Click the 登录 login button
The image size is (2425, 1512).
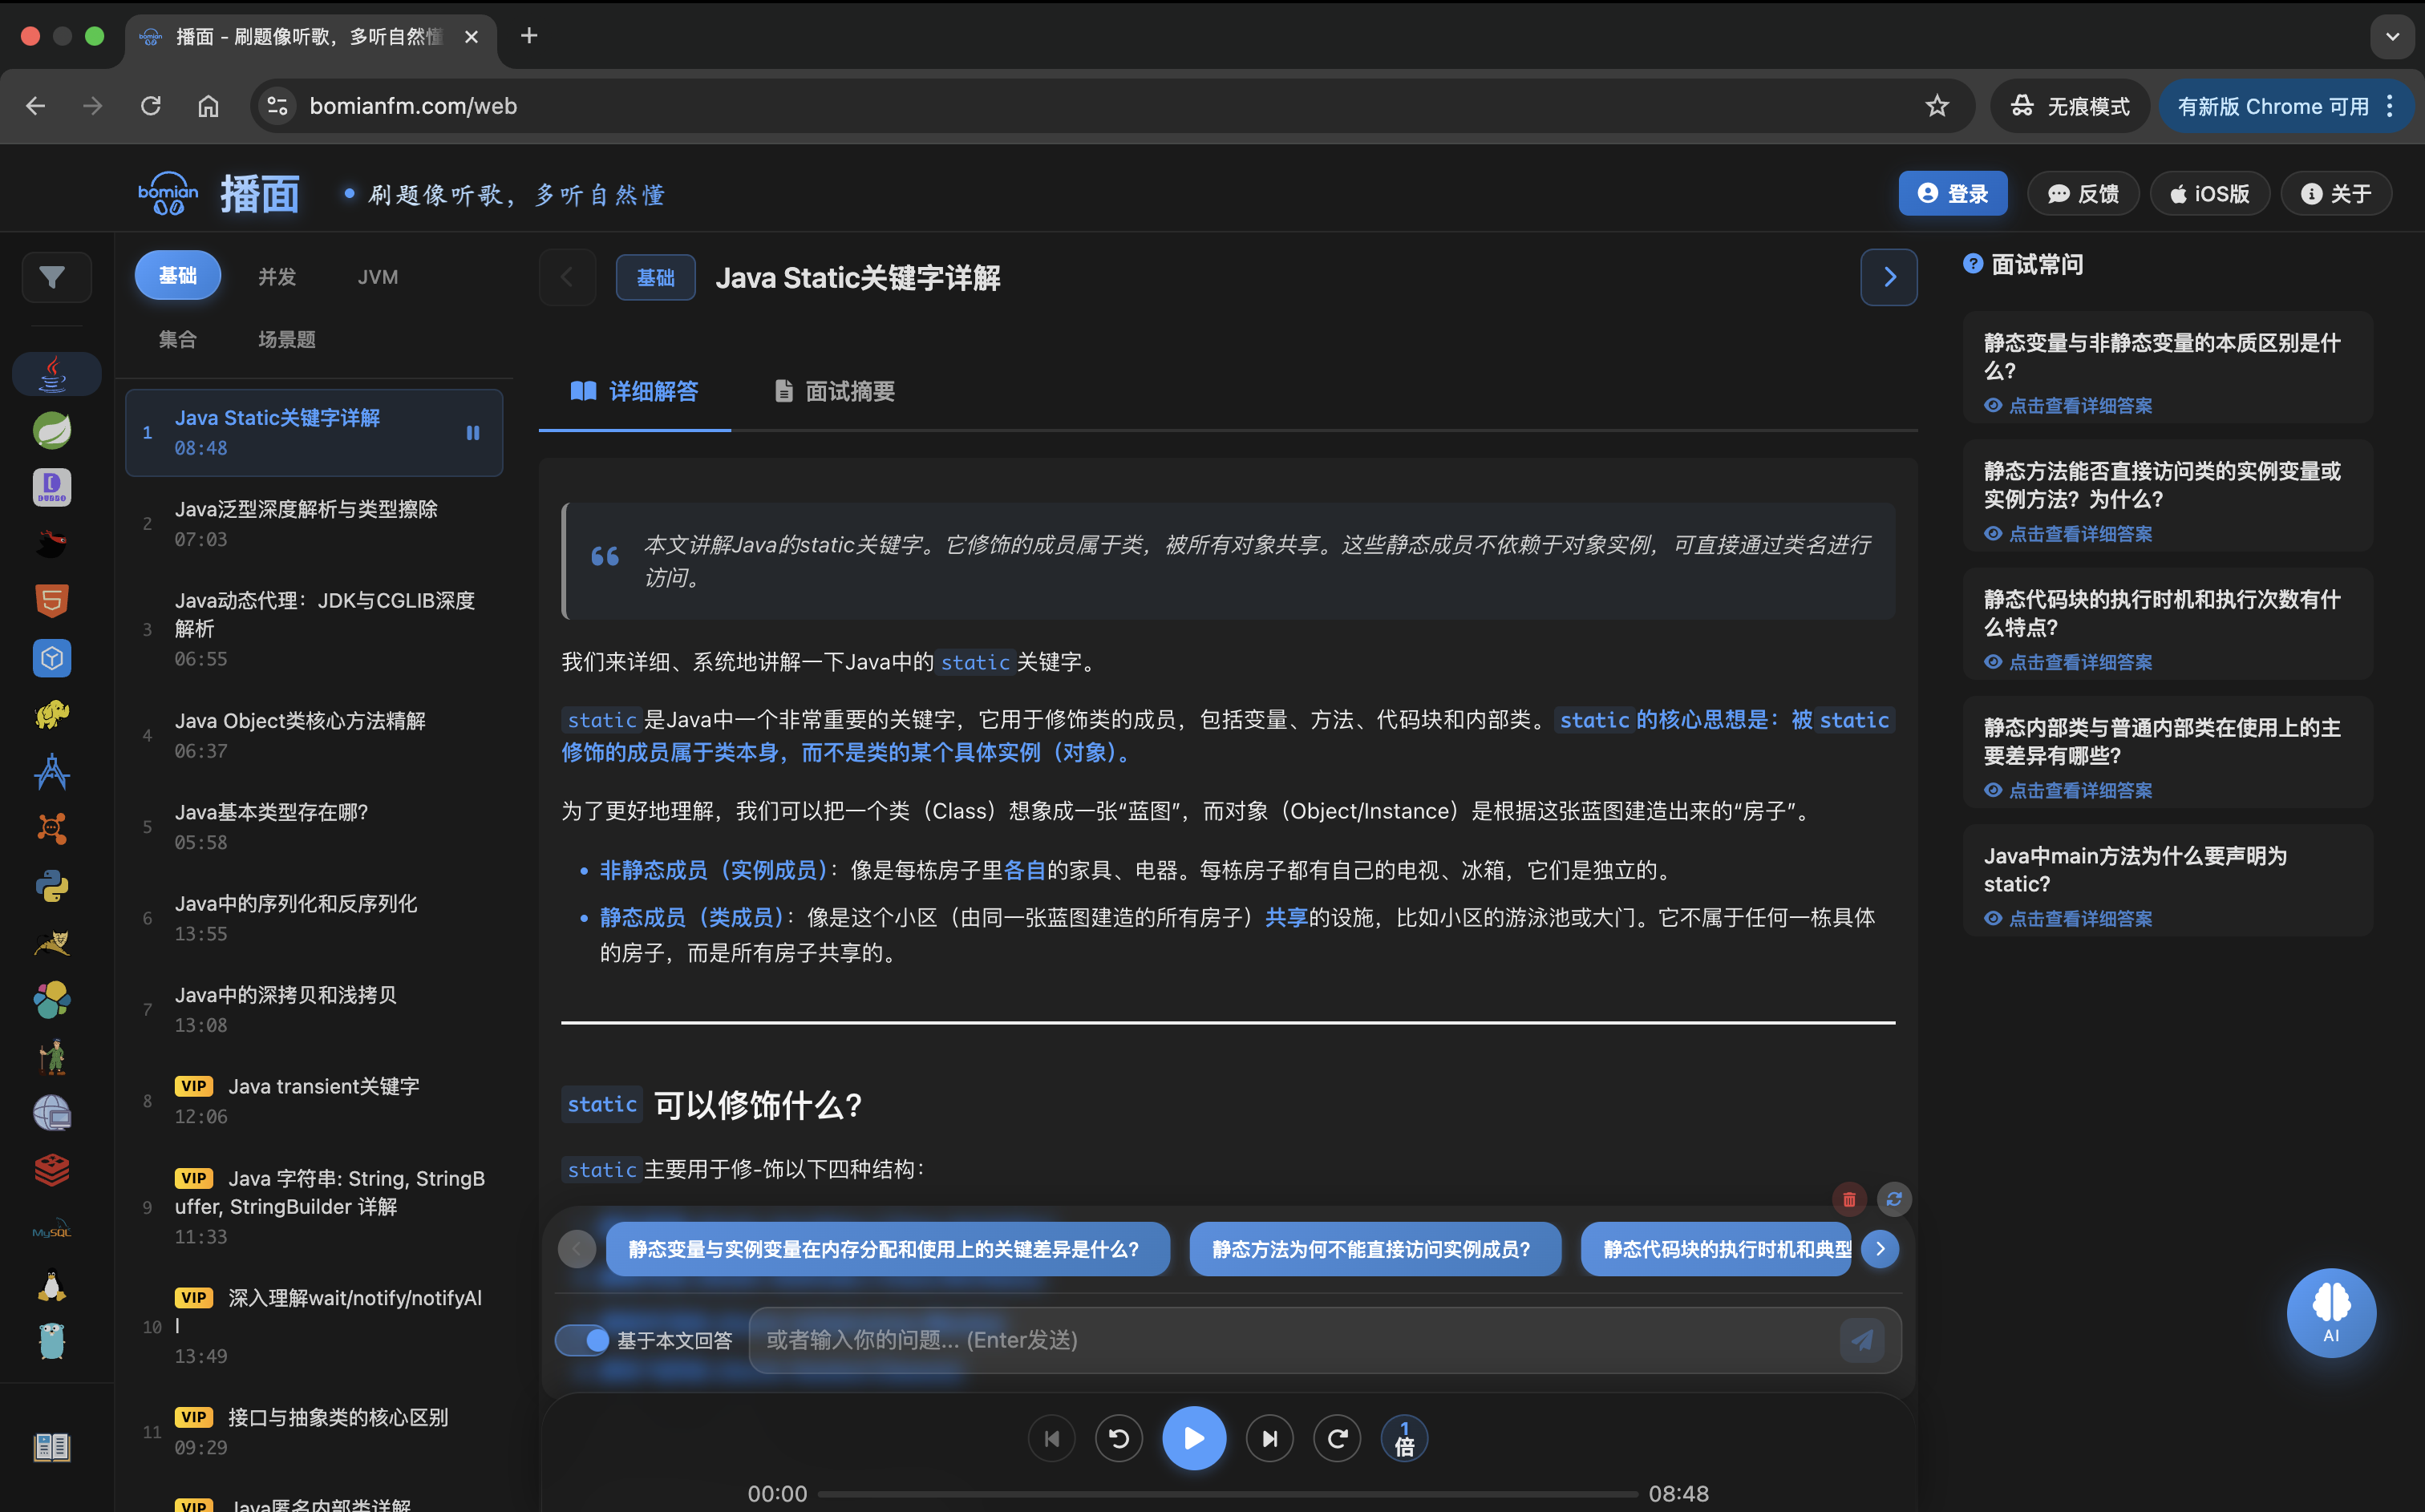[1952, 193]
